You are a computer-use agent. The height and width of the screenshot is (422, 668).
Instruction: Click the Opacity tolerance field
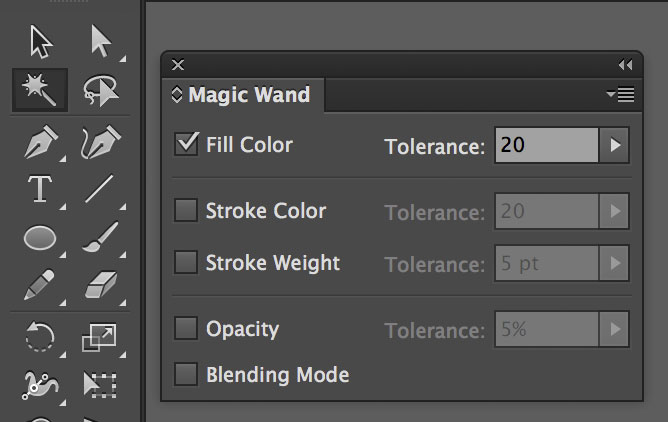tap(547, 329)
